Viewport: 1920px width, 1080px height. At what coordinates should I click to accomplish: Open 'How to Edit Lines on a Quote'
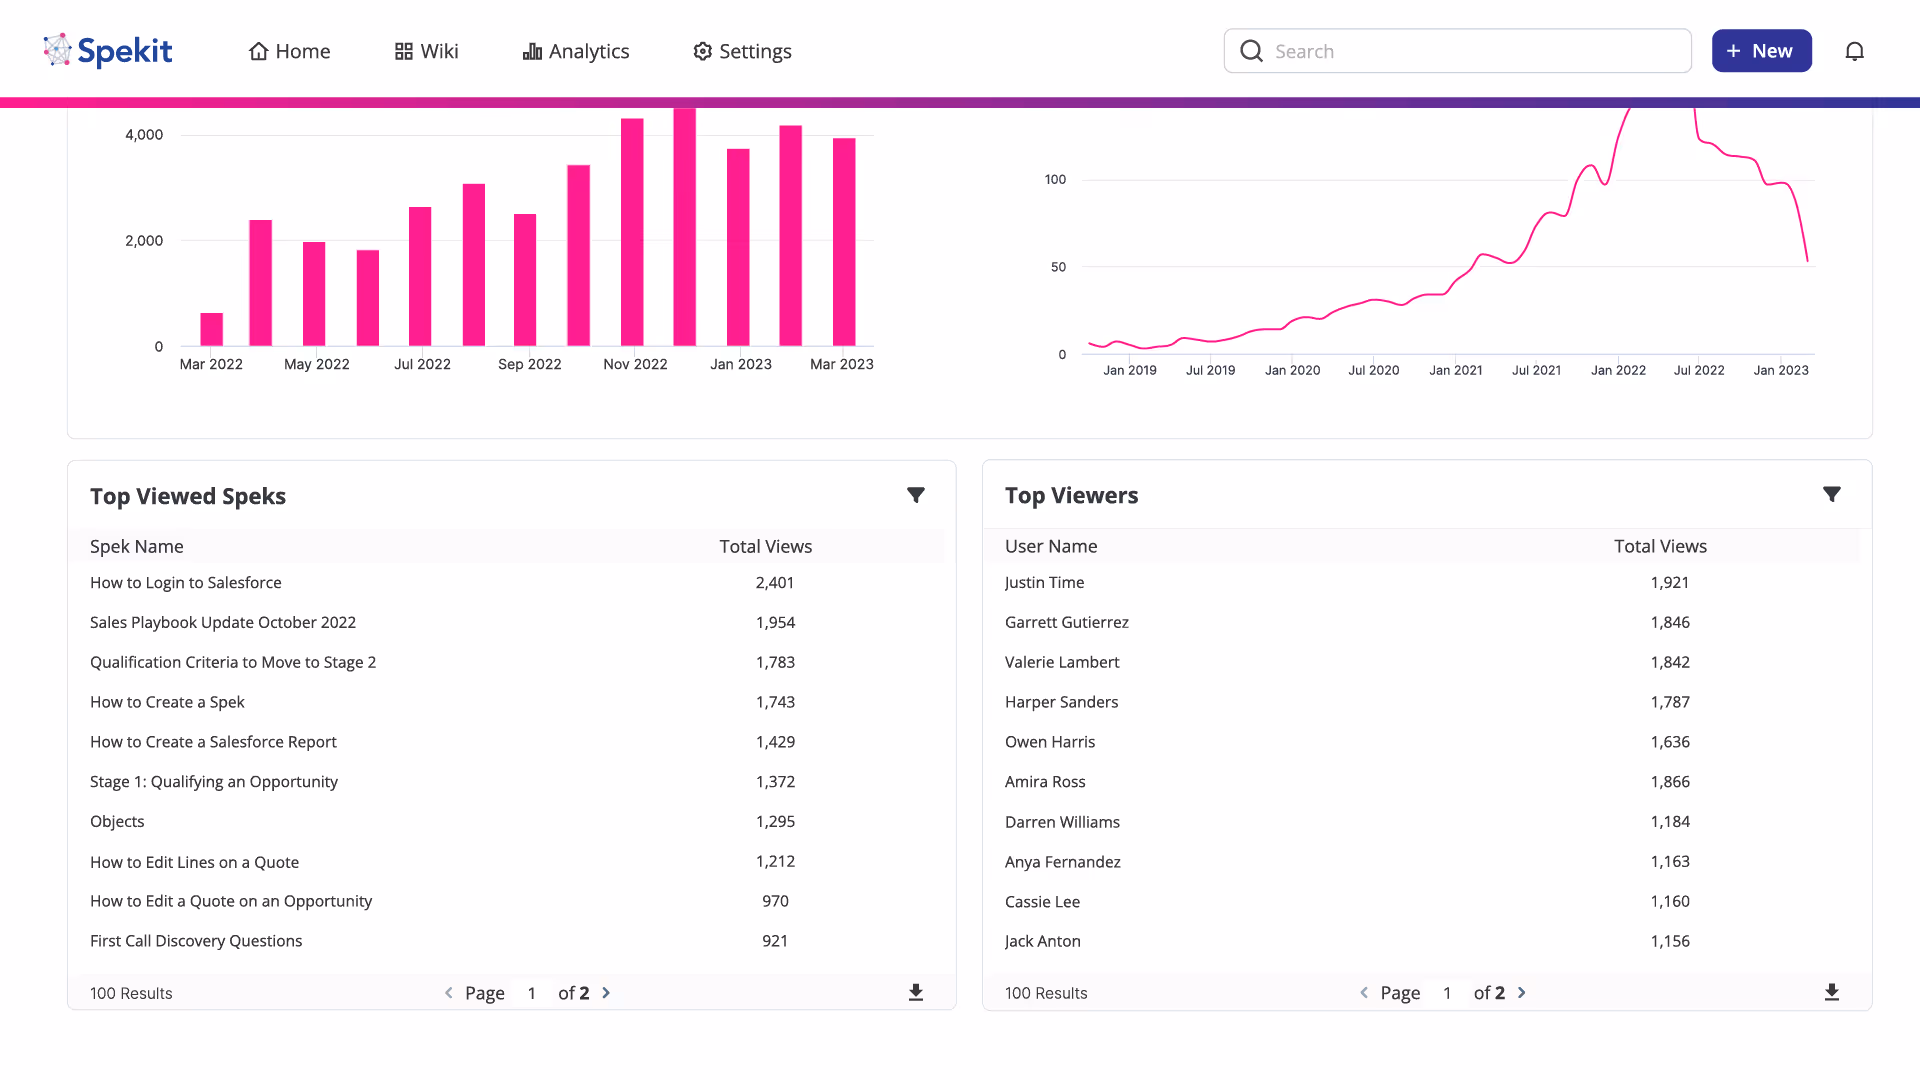[x=194, y=862]
